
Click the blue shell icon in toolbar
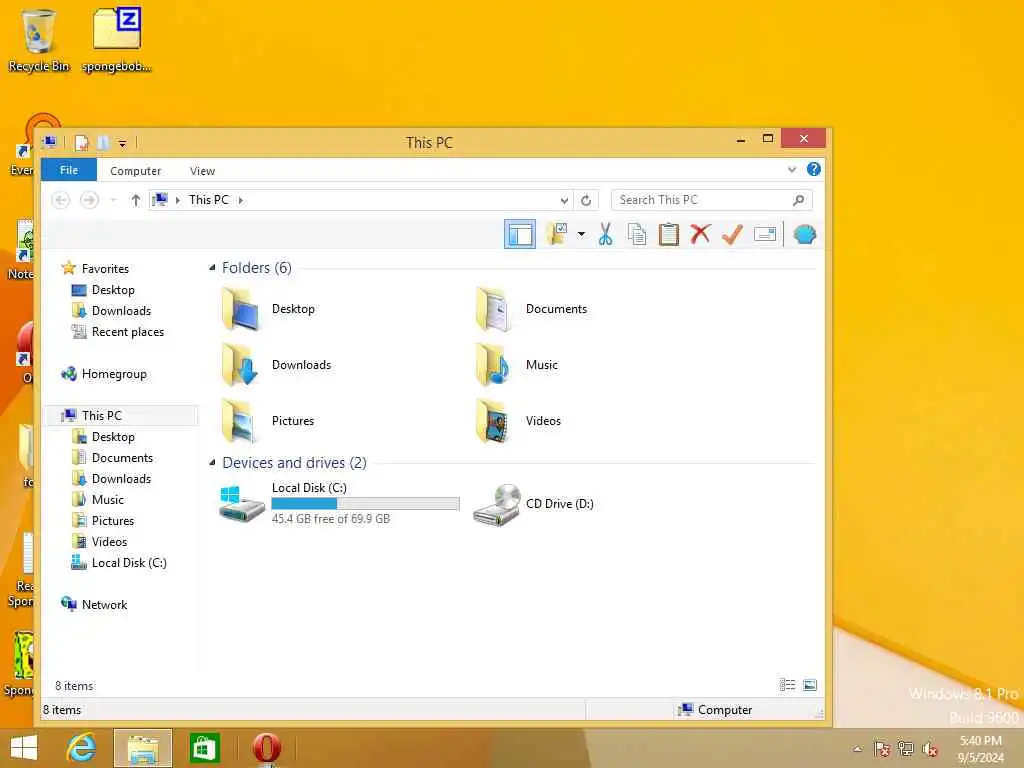[805, 234]
